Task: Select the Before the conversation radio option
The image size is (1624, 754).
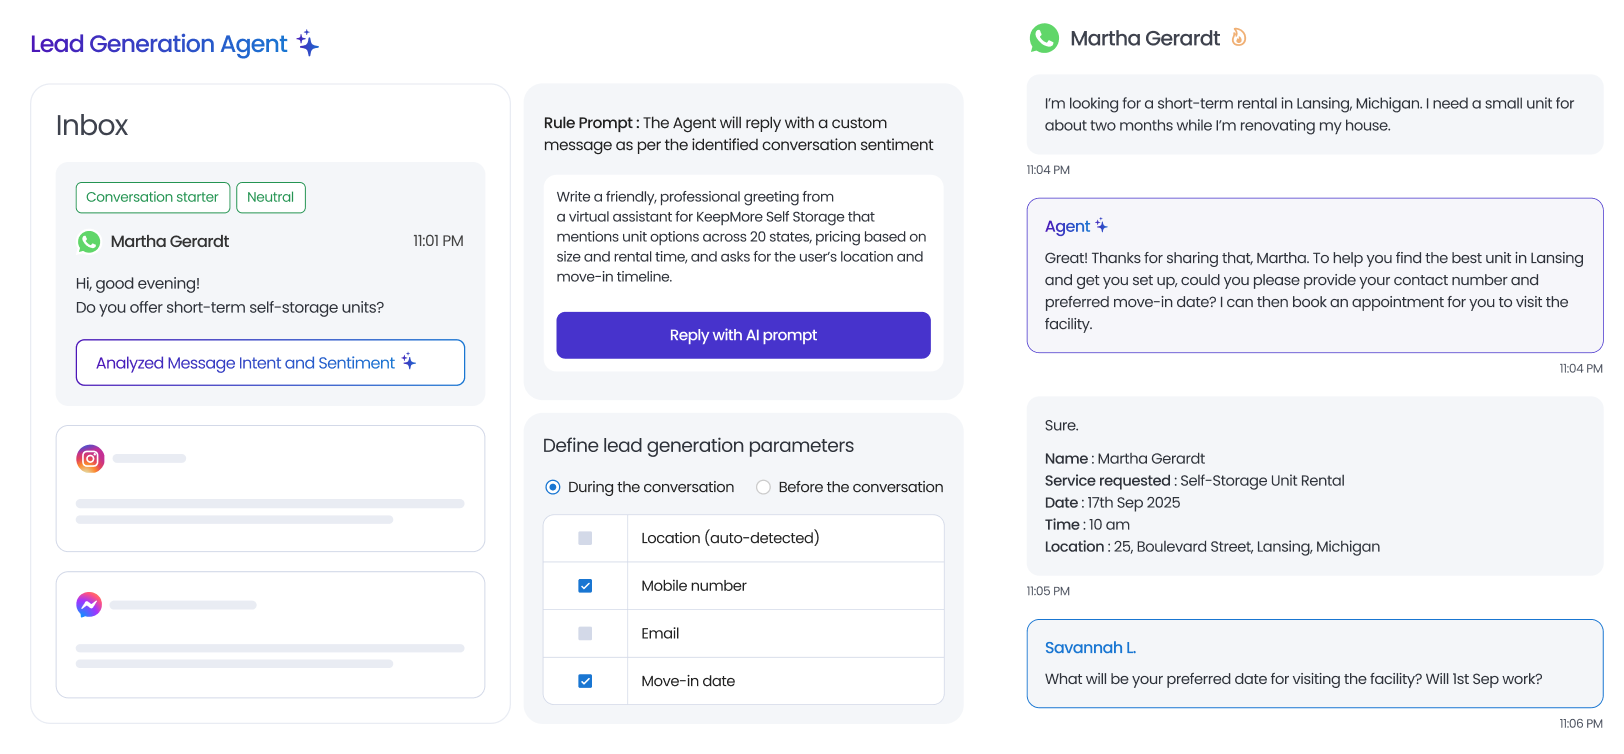Action: (x=763, y=487)
